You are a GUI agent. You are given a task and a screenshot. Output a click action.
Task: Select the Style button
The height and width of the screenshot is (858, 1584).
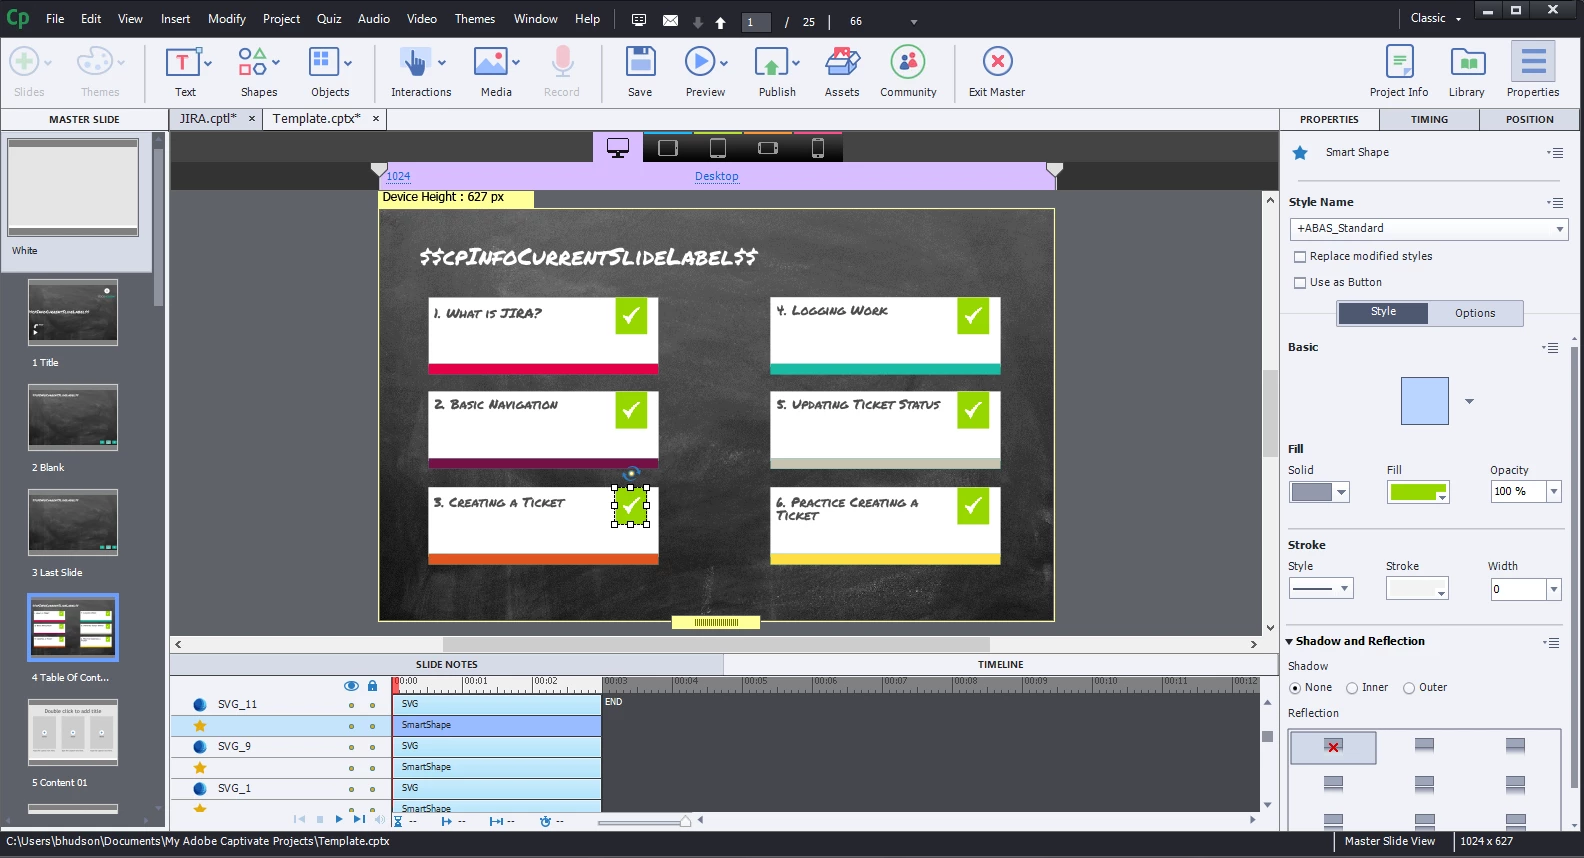1383,312
